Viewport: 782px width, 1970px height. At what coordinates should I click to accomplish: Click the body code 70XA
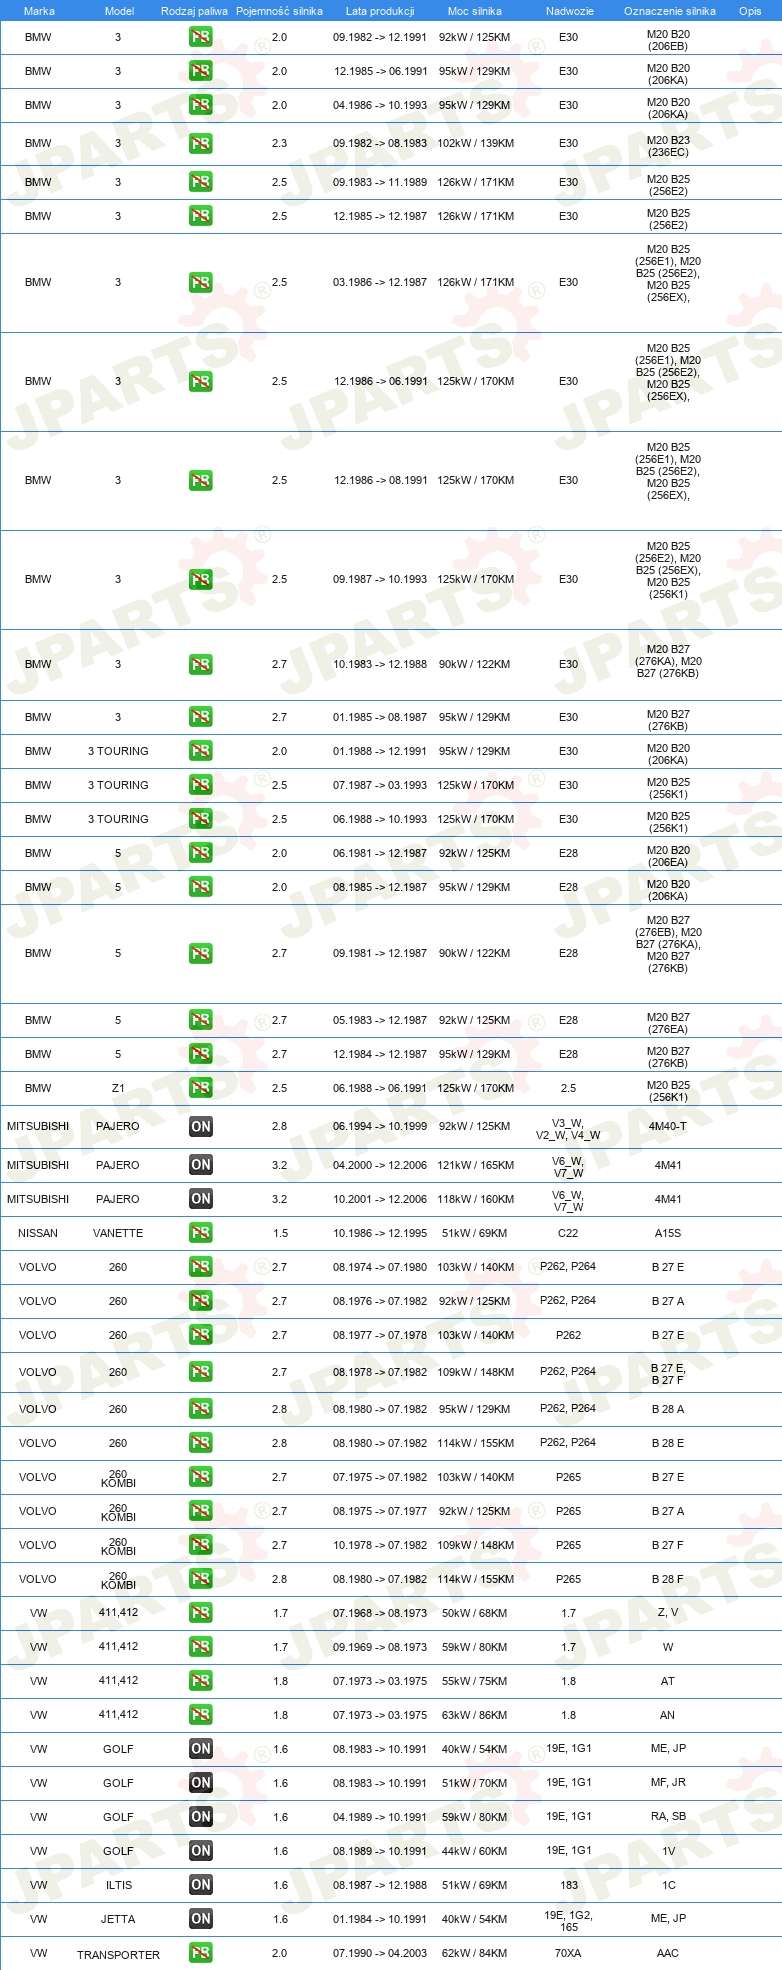point(568,1953)
